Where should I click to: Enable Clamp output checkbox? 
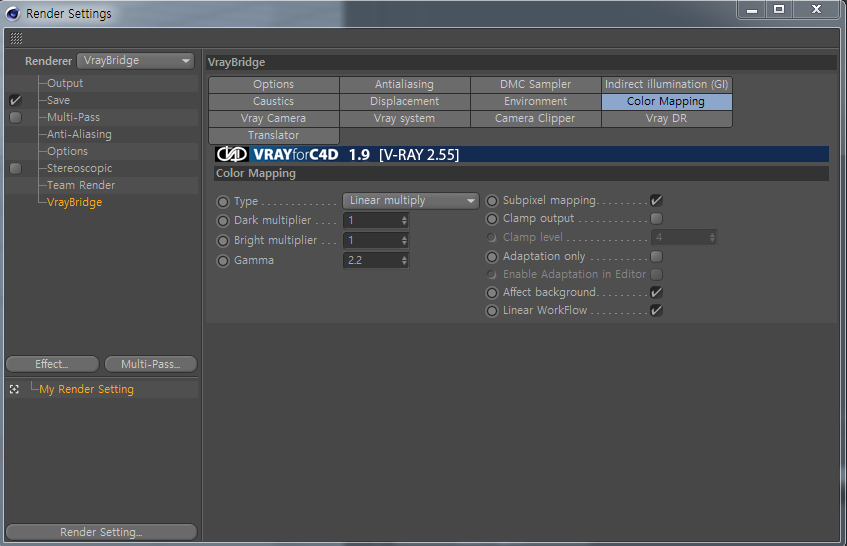coord(656,218)
